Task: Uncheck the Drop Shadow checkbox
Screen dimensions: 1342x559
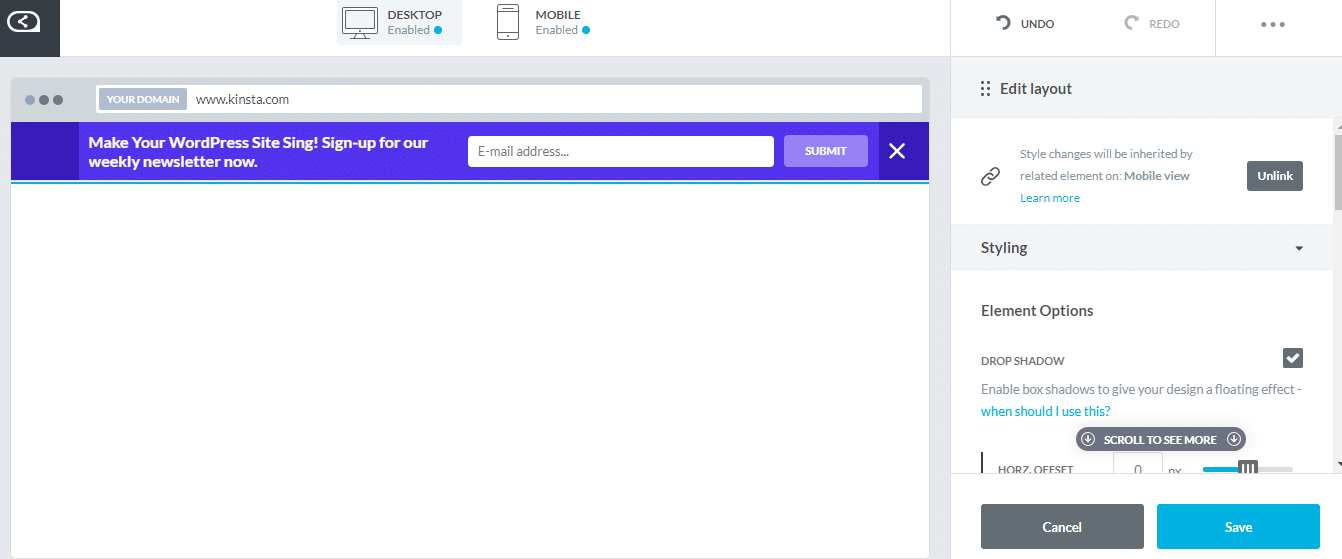Action: pos(1293,358)
